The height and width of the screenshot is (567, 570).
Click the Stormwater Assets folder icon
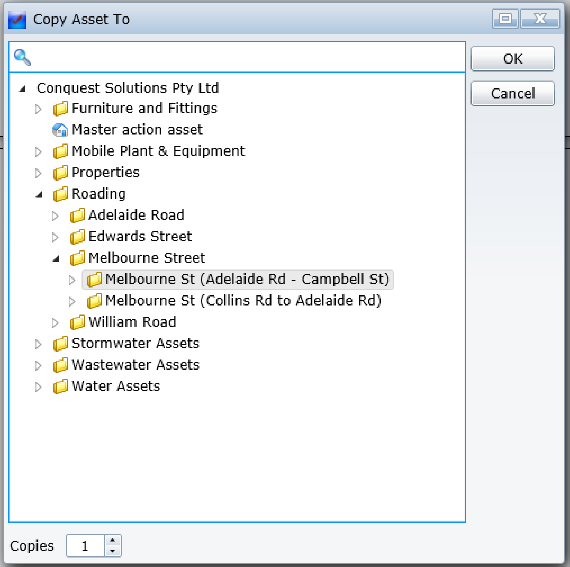(x=60, y=343)
